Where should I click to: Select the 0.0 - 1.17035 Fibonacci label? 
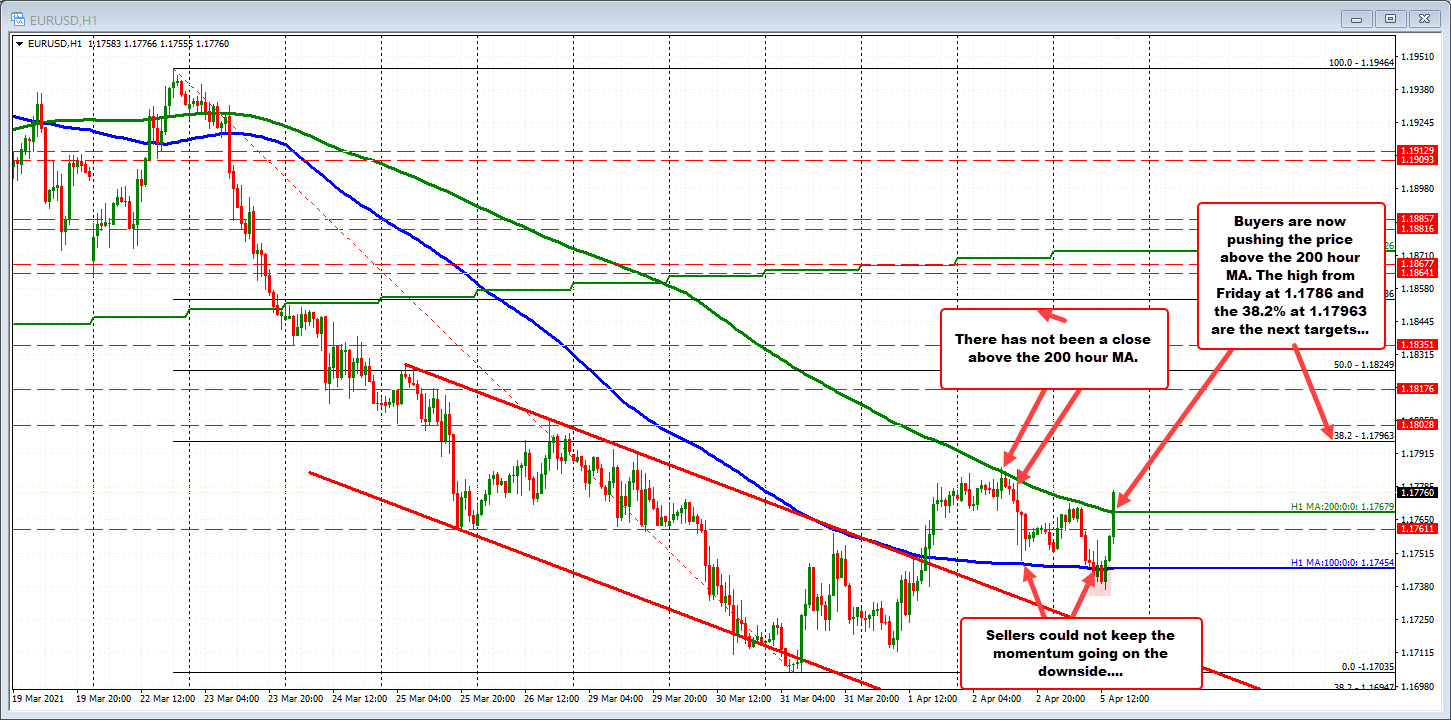click(x=1367, y=666)
